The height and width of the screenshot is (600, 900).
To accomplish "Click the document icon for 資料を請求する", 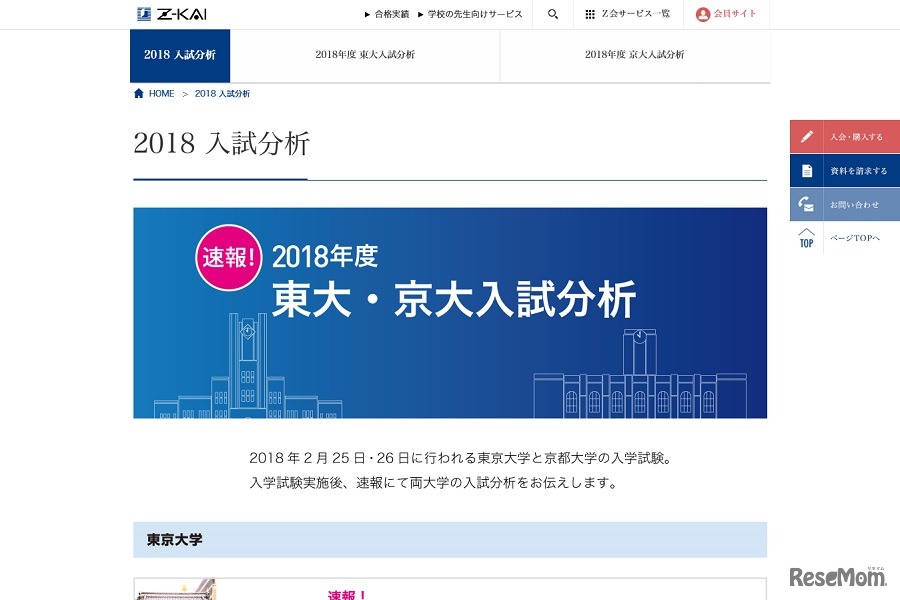I will tap(806, 169).
